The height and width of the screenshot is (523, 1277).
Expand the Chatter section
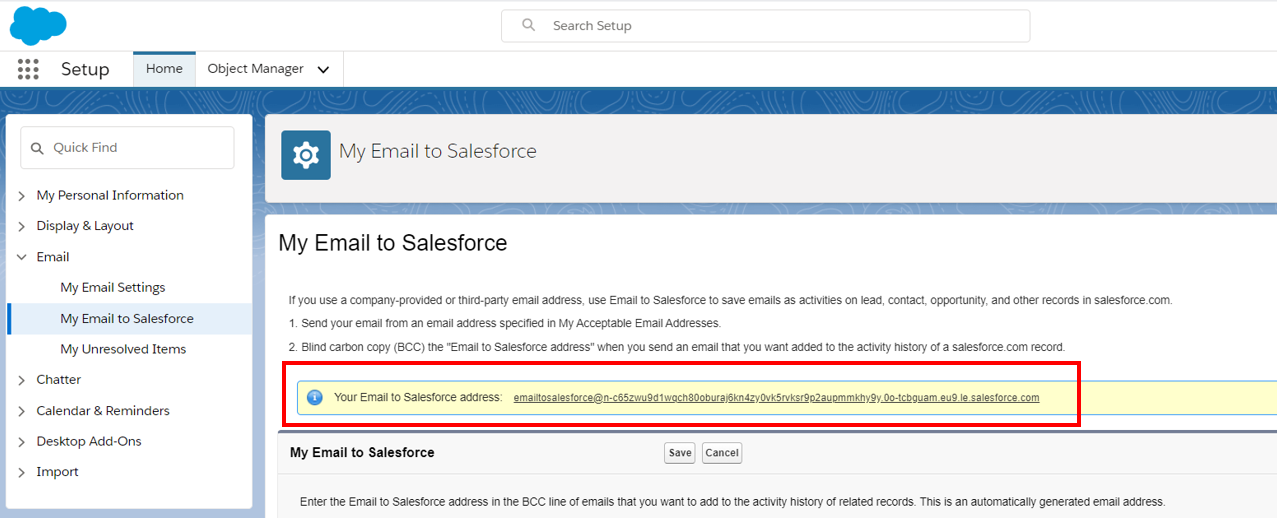(22, 380)
